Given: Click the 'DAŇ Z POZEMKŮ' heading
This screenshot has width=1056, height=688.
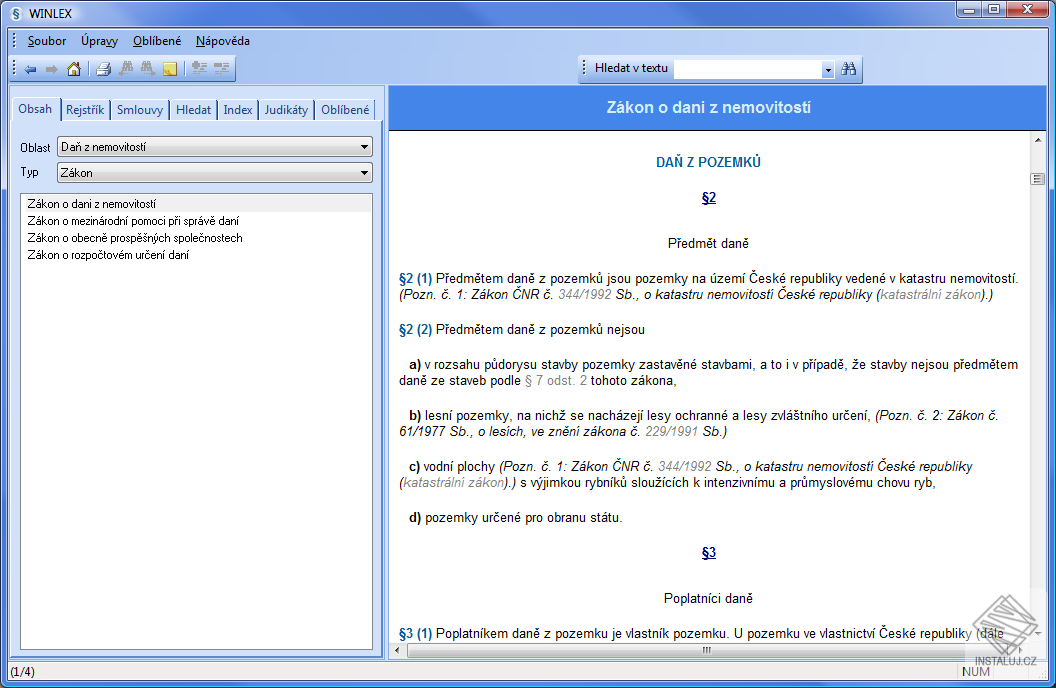Looking at the screenshot, I should click(x=708, y=162).
